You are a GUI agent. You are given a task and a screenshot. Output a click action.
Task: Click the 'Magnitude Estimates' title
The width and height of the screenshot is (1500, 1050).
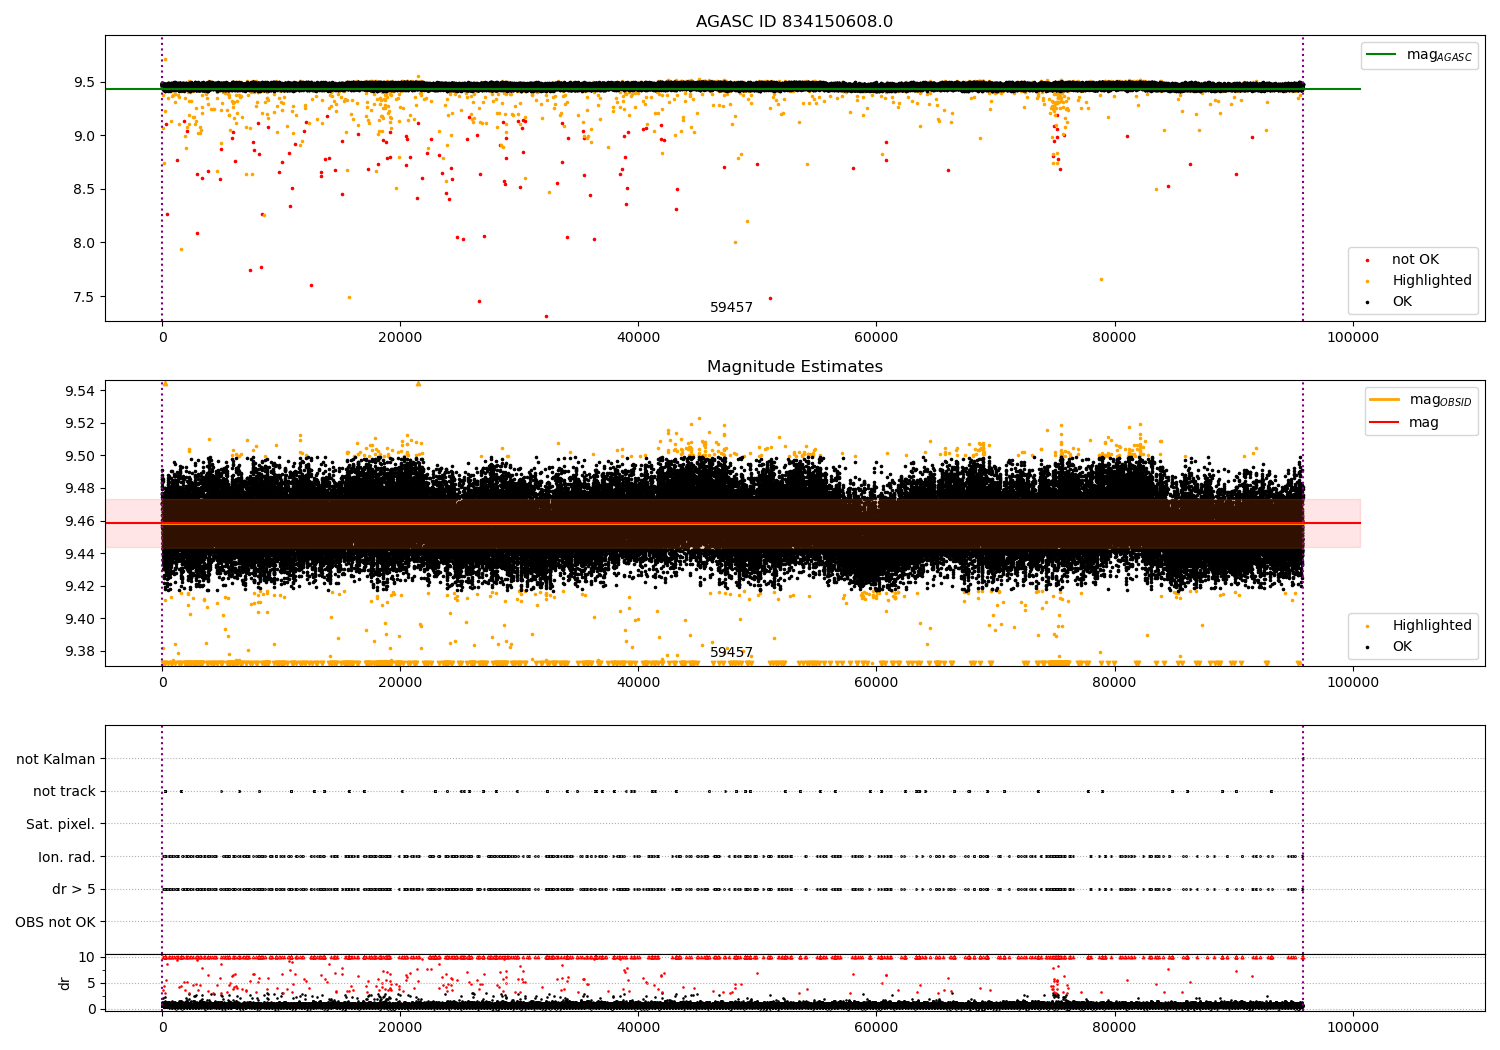point(794,367)
